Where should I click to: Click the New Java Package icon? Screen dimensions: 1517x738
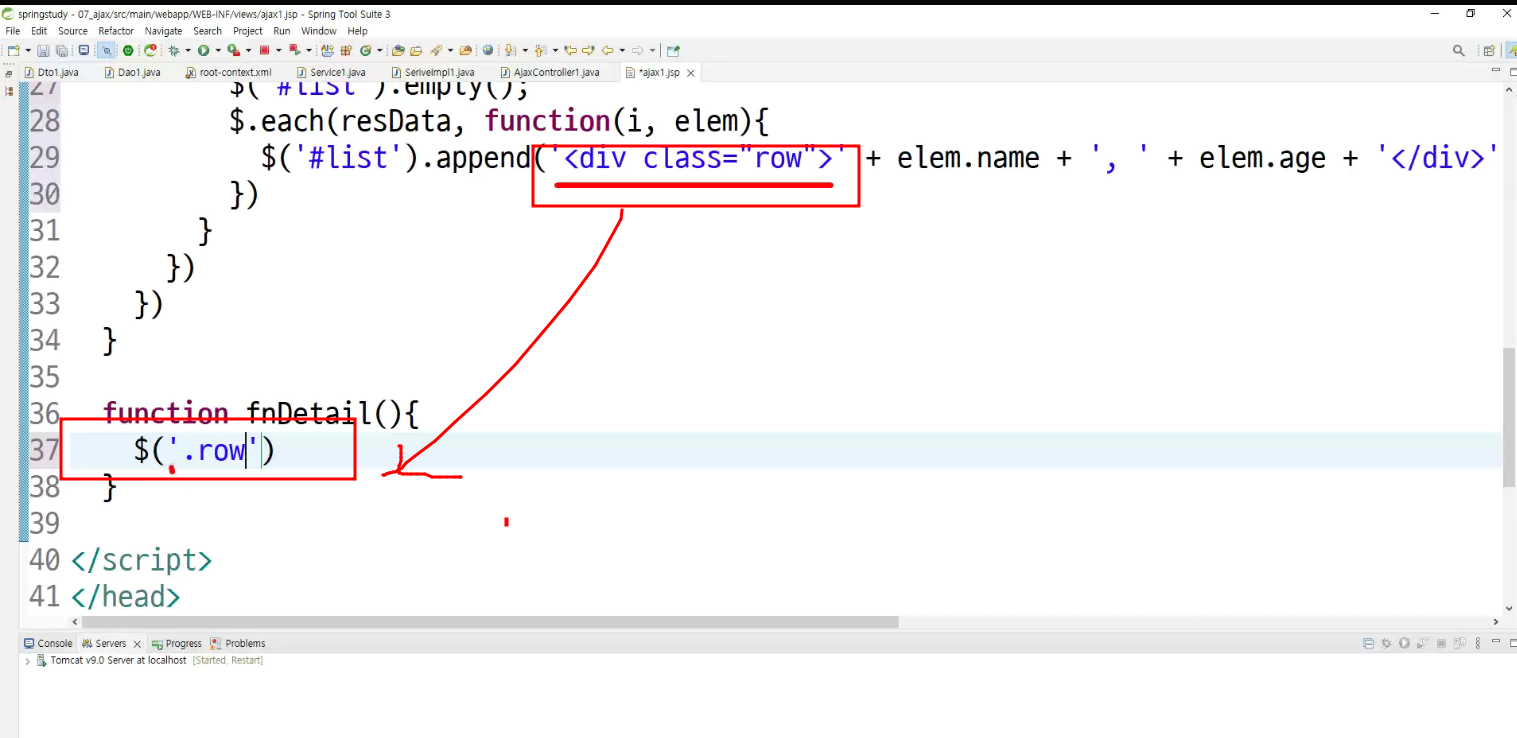click(x=346, y=50)
